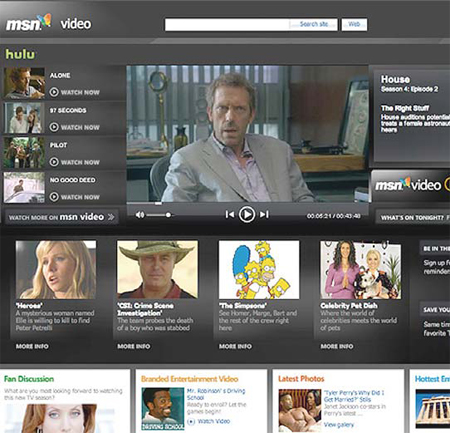Image resolution: width=450 pixels, height=433 pixels.
Task: Click More Info under Celebrity Pet Dish
Action: [x=337, y=346]
